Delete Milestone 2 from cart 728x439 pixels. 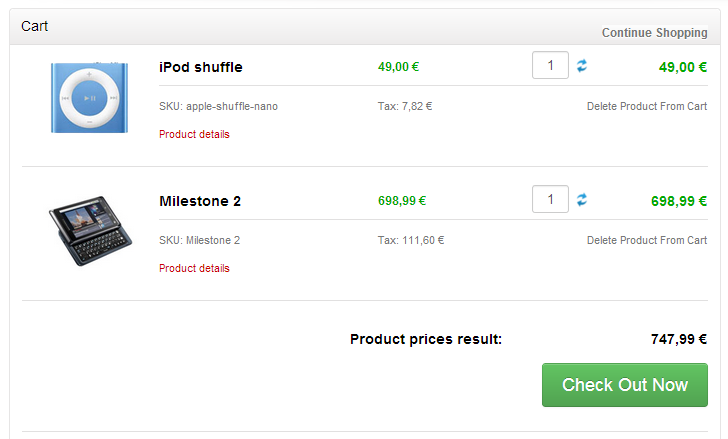click(647, 240)
